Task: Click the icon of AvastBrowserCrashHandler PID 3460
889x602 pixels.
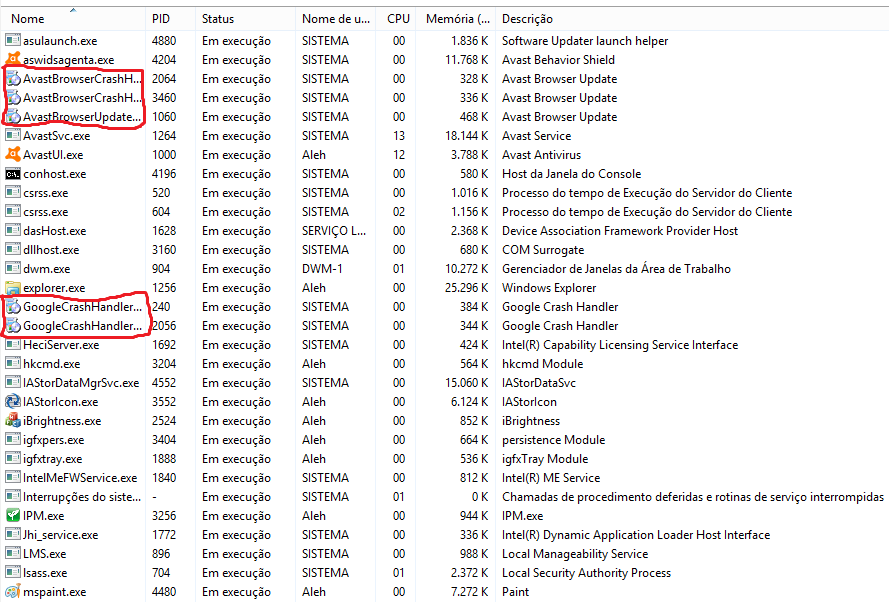Action: pos(12,97)
